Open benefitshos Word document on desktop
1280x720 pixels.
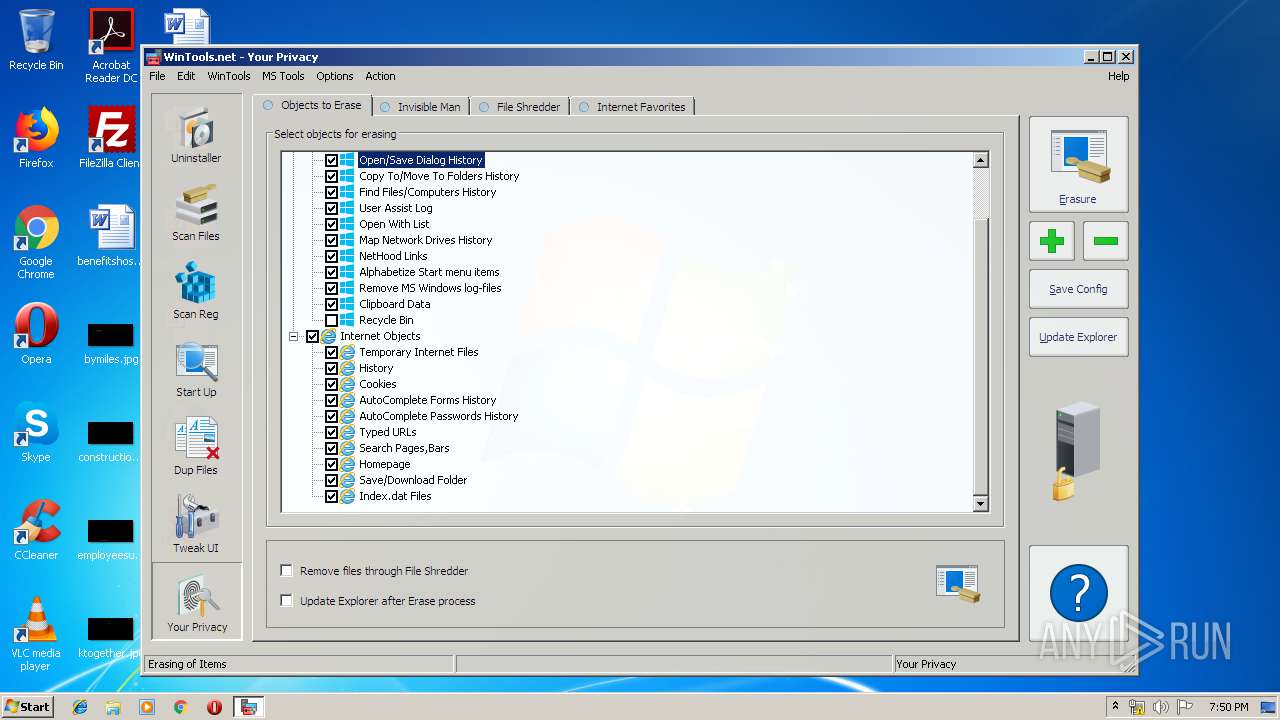tap(111, 236)
